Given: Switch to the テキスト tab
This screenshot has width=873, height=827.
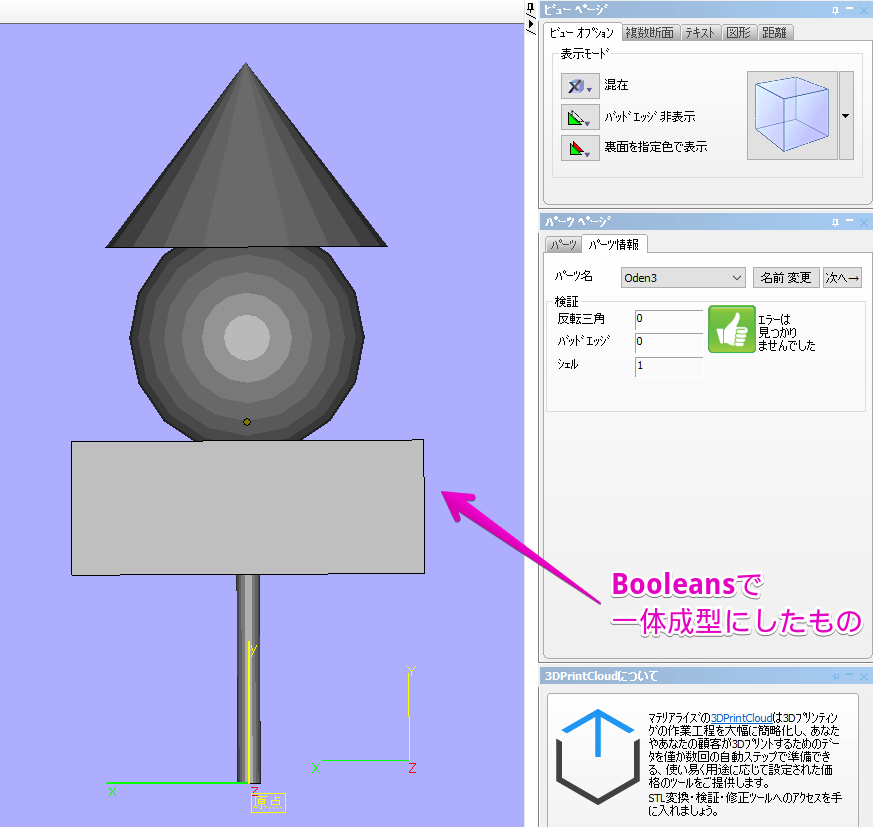Looking at the screenshot, I should (x=700, y=33).
